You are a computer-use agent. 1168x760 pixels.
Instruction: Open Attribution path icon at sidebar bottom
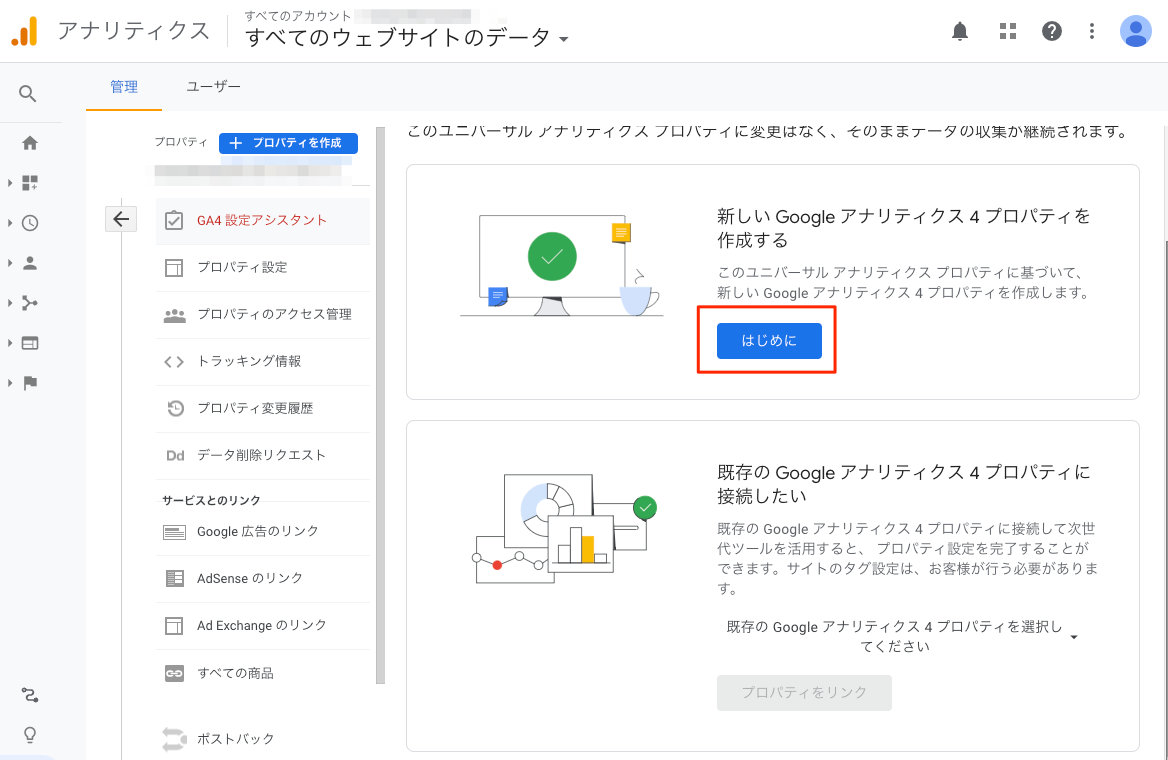(x=30, y=695)
